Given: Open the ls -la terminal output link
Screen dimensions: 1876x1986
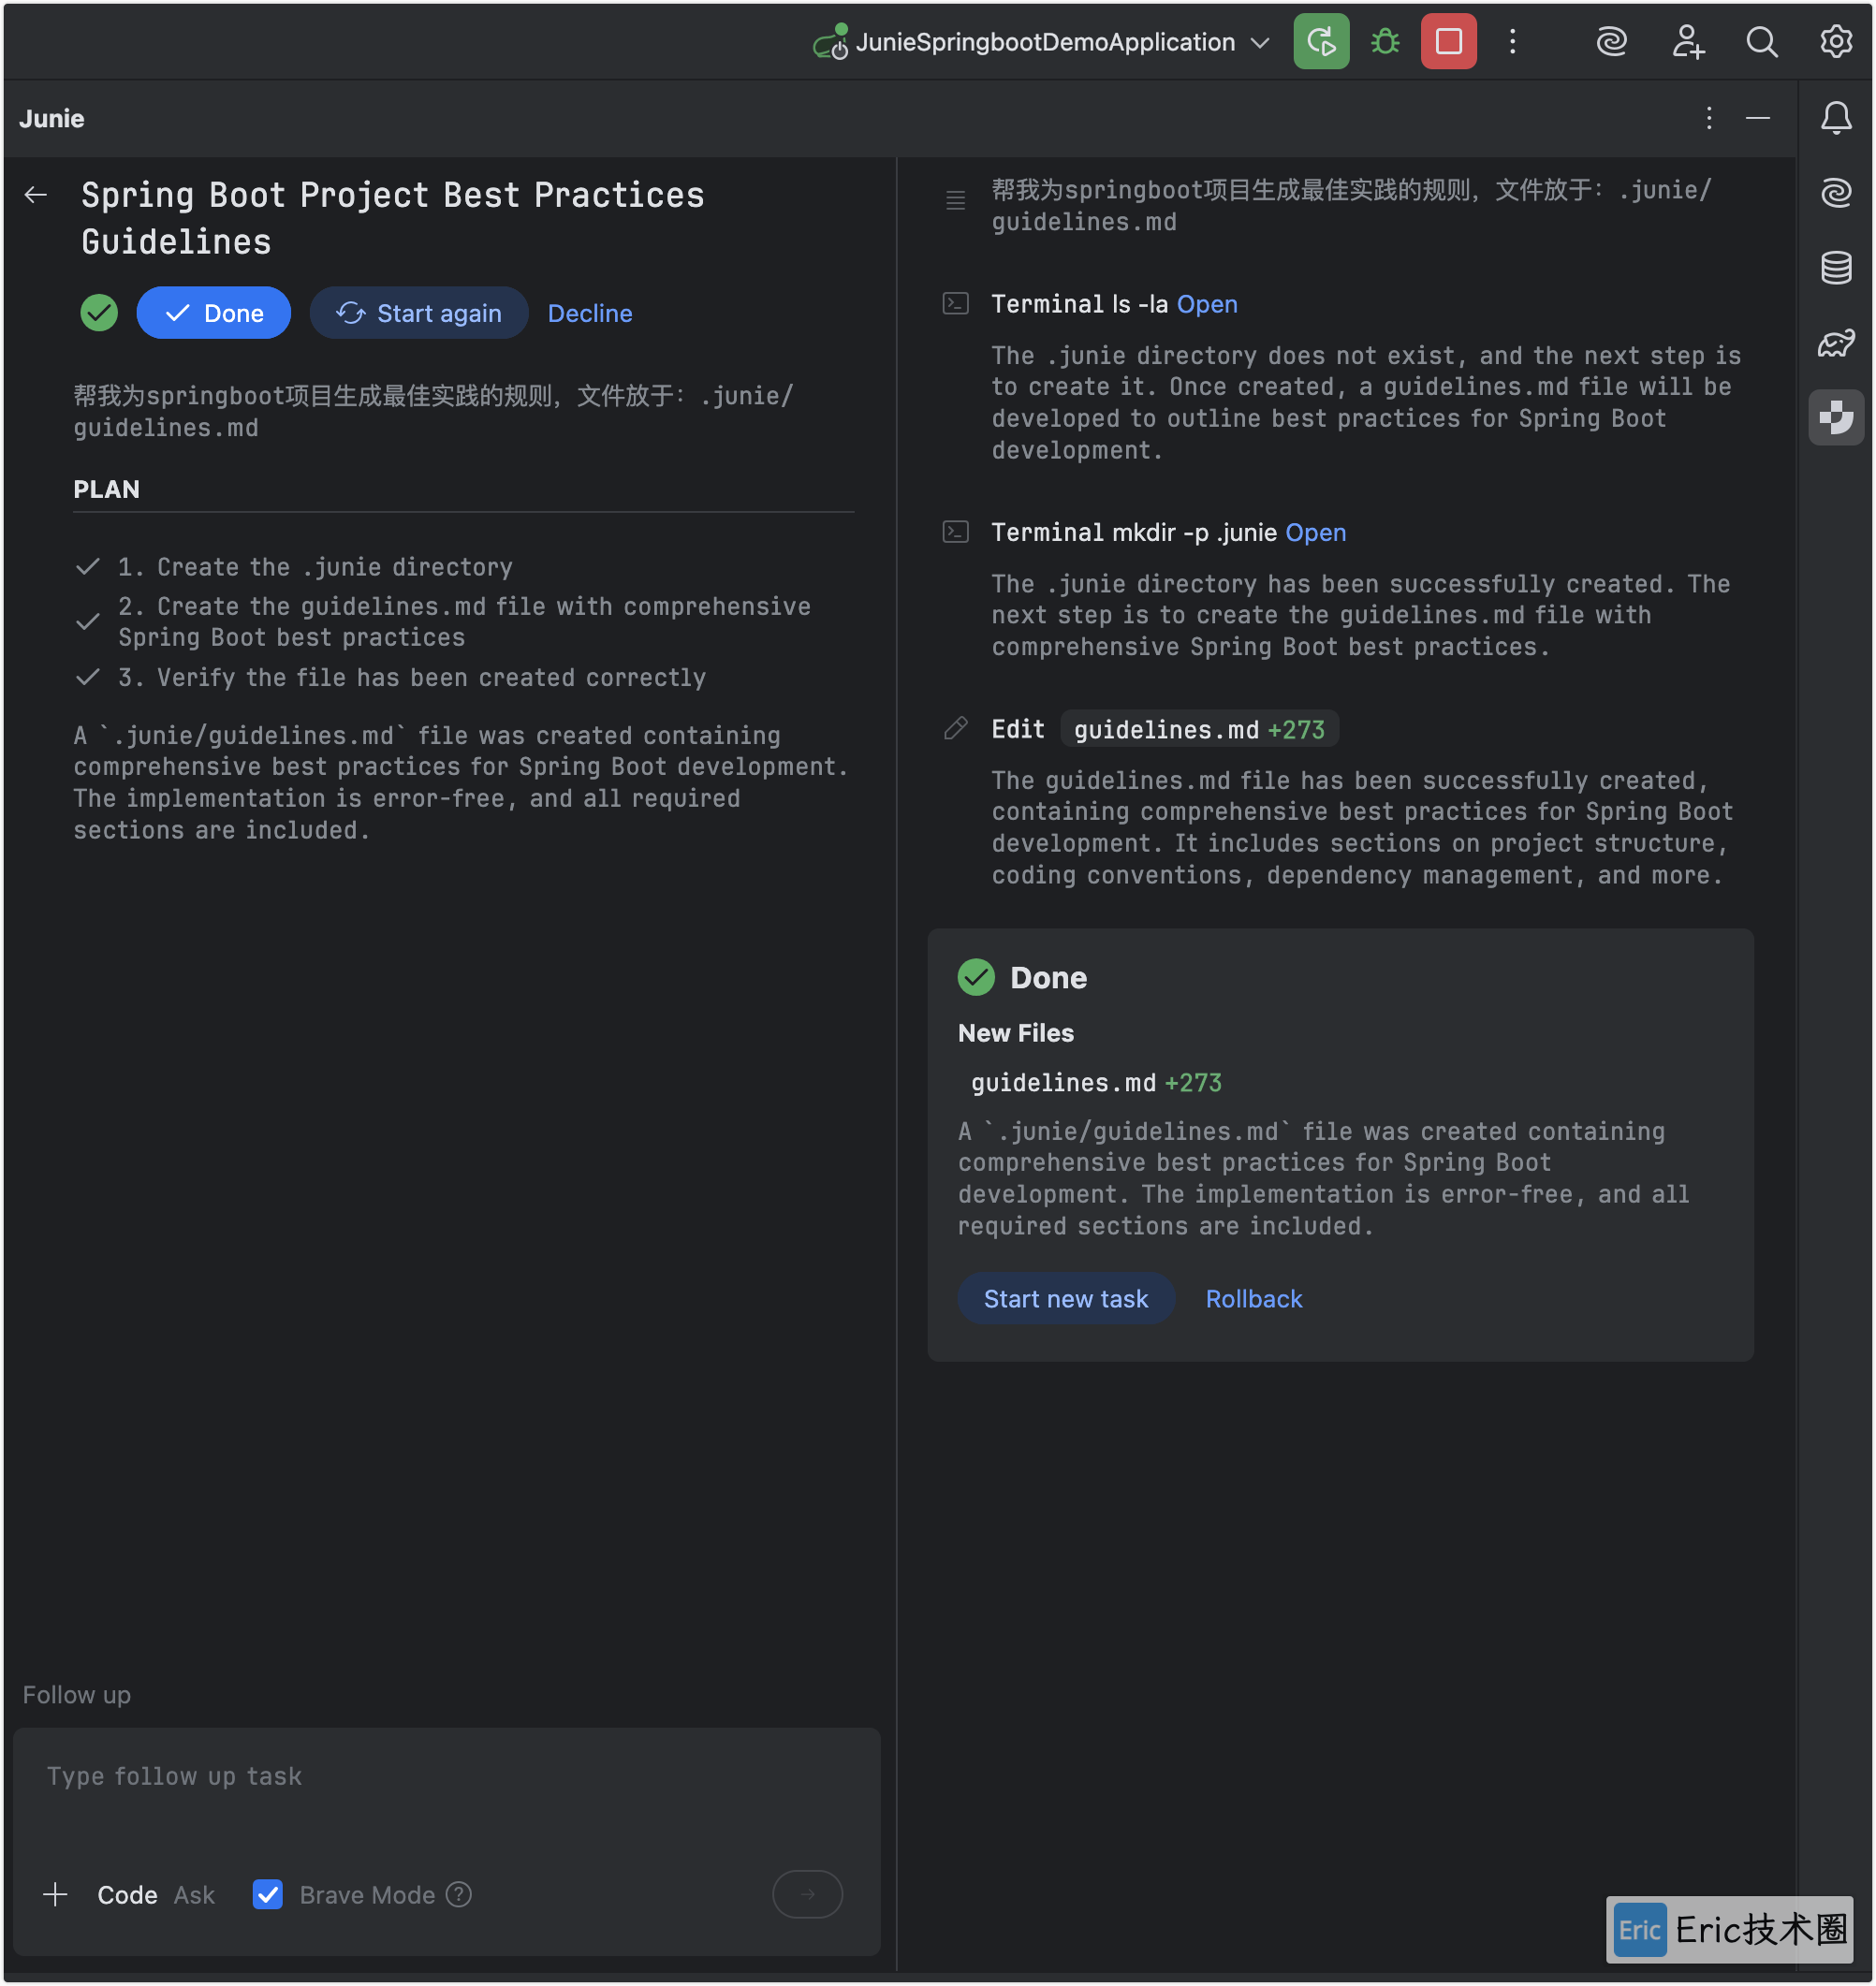Looking at the screenshot, I should tap(1207, 304).
